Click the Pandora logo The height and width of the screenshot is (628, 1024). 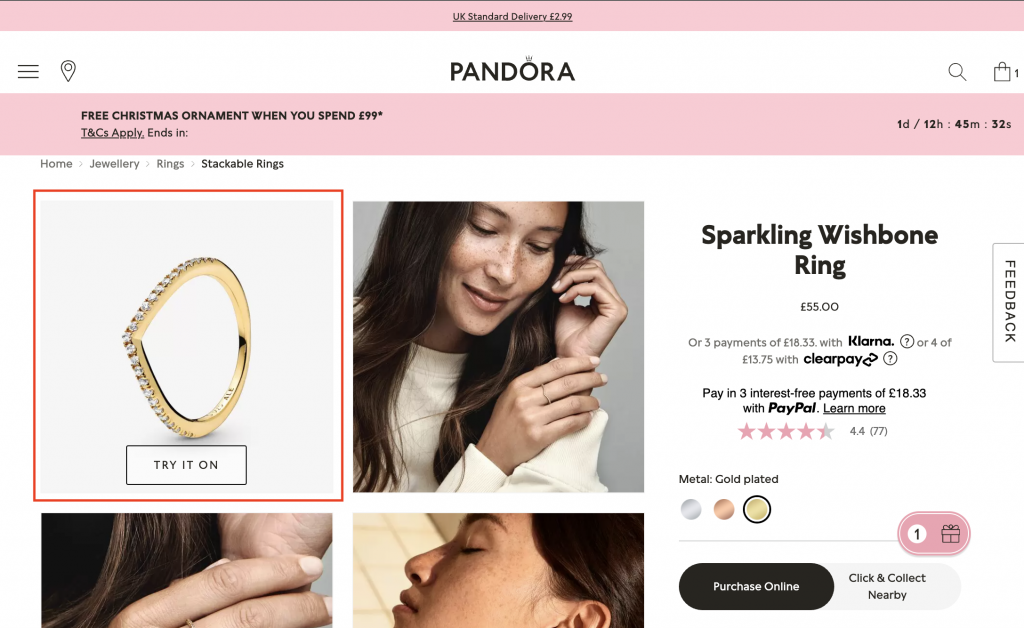(512, 69)
